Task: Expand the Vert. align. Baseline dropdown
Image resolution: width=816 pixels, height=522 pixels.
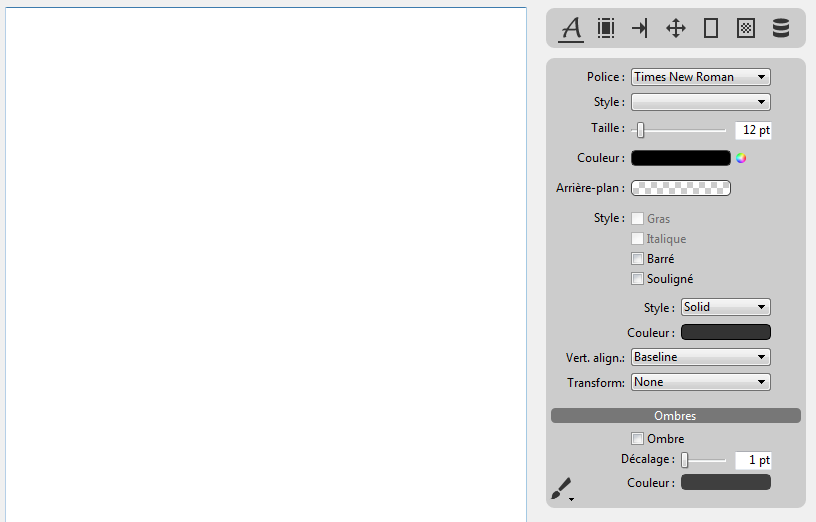Action: coord(700,357)
